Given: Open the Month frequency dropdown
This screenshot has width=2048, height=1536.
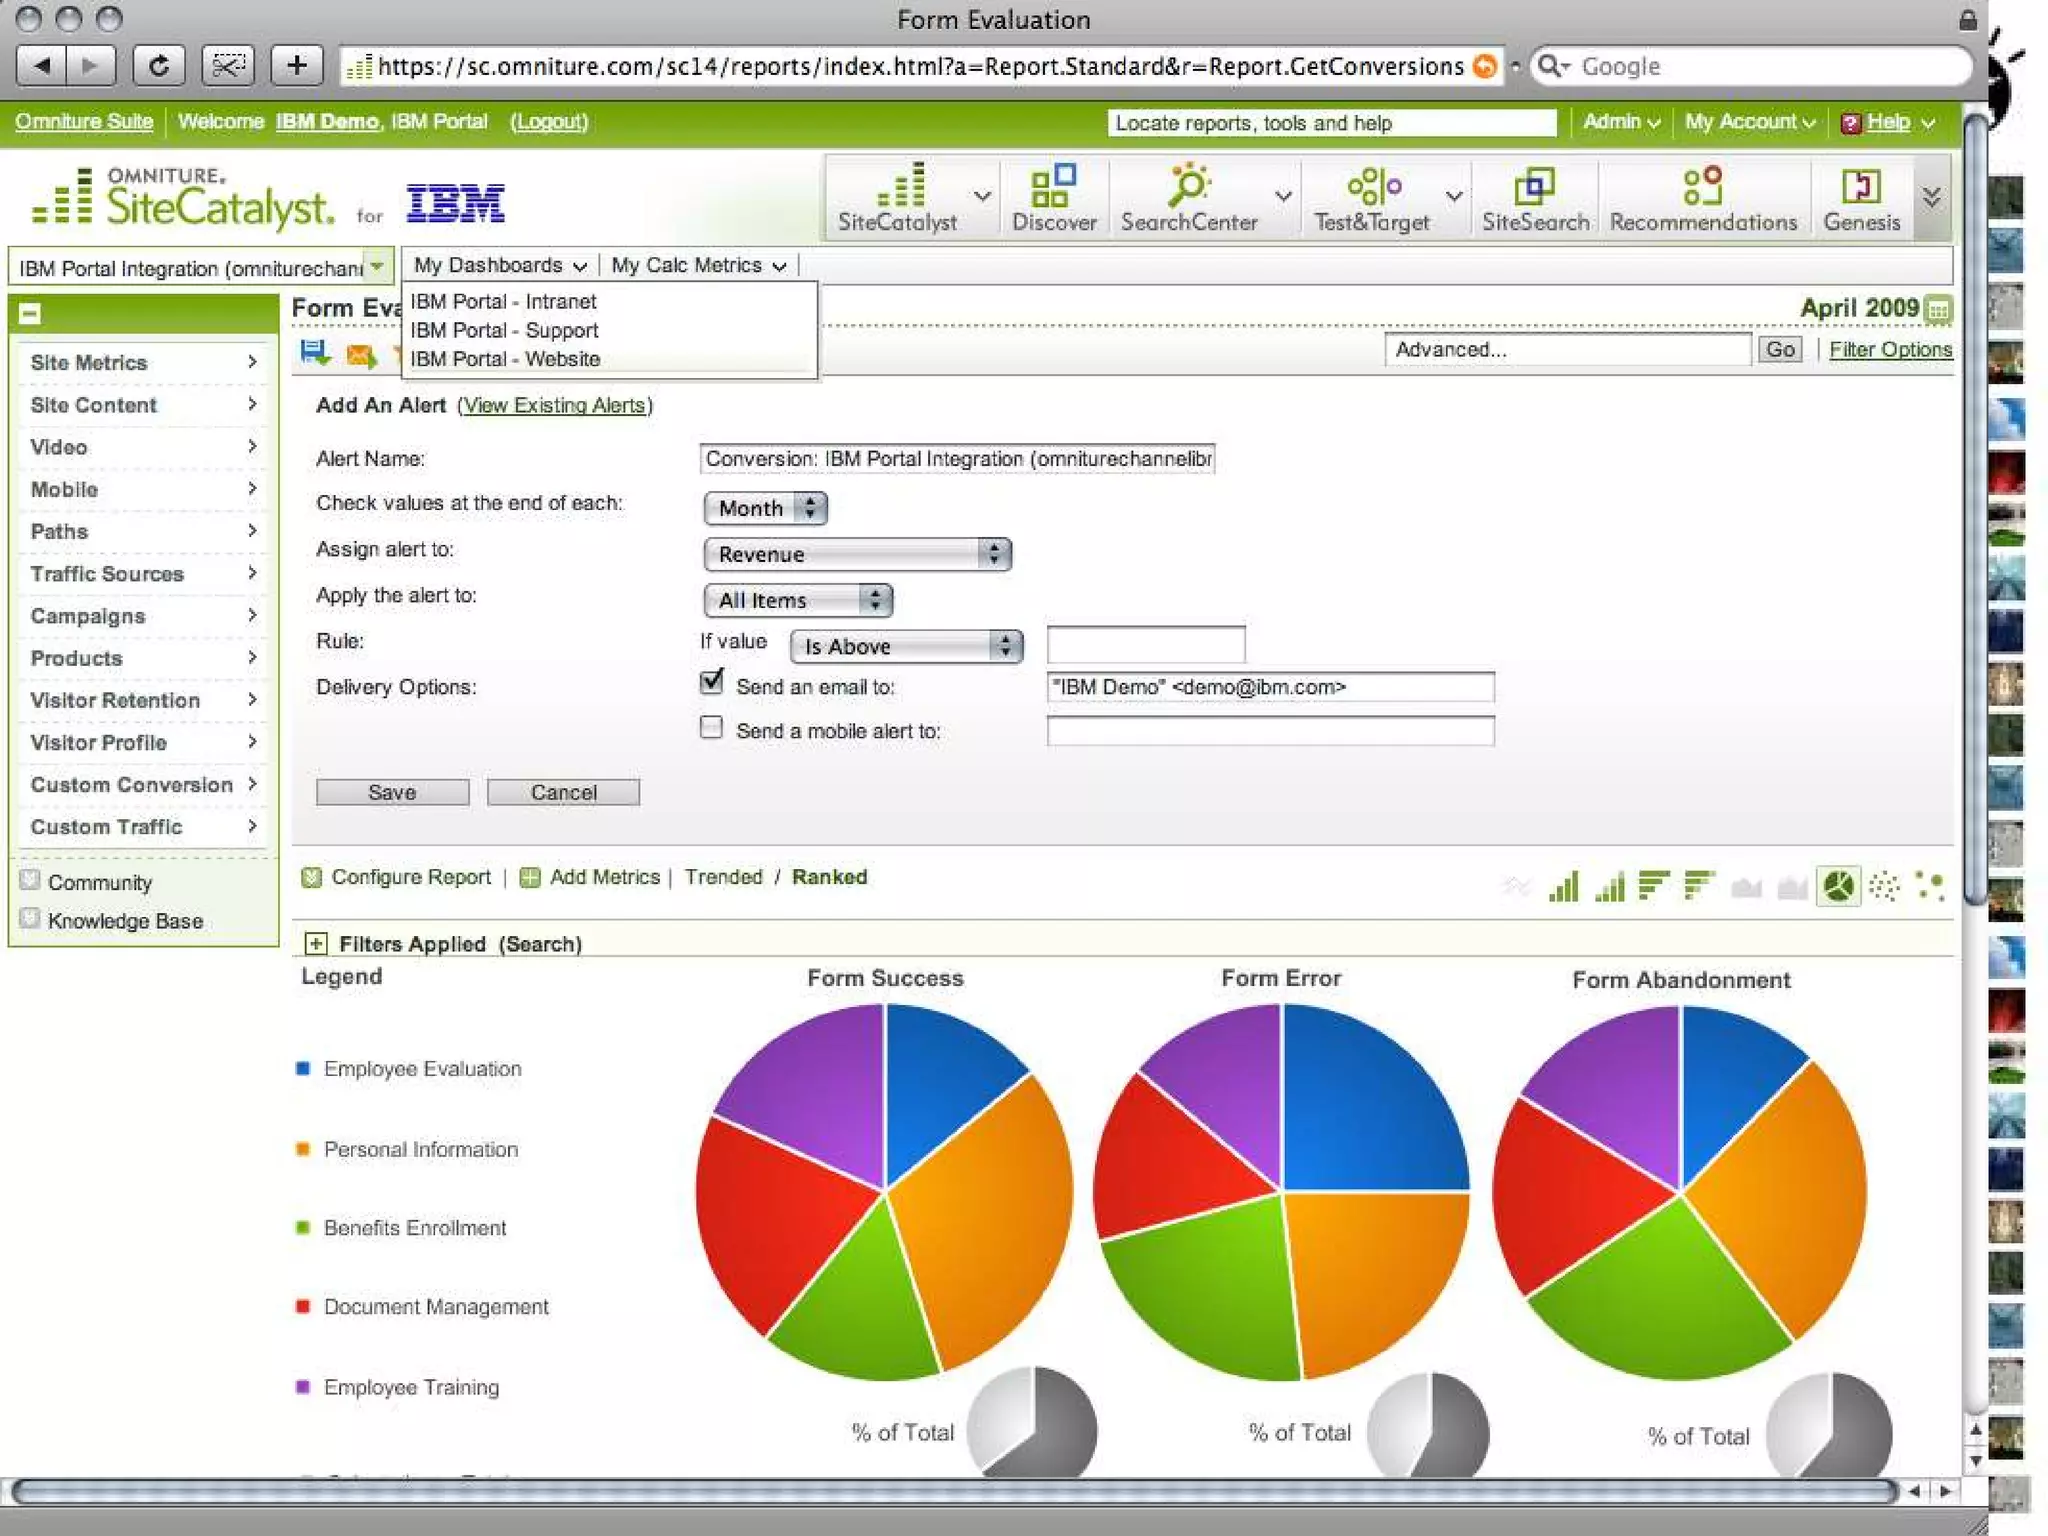Looking at the screenshot, I should point(765,508).
